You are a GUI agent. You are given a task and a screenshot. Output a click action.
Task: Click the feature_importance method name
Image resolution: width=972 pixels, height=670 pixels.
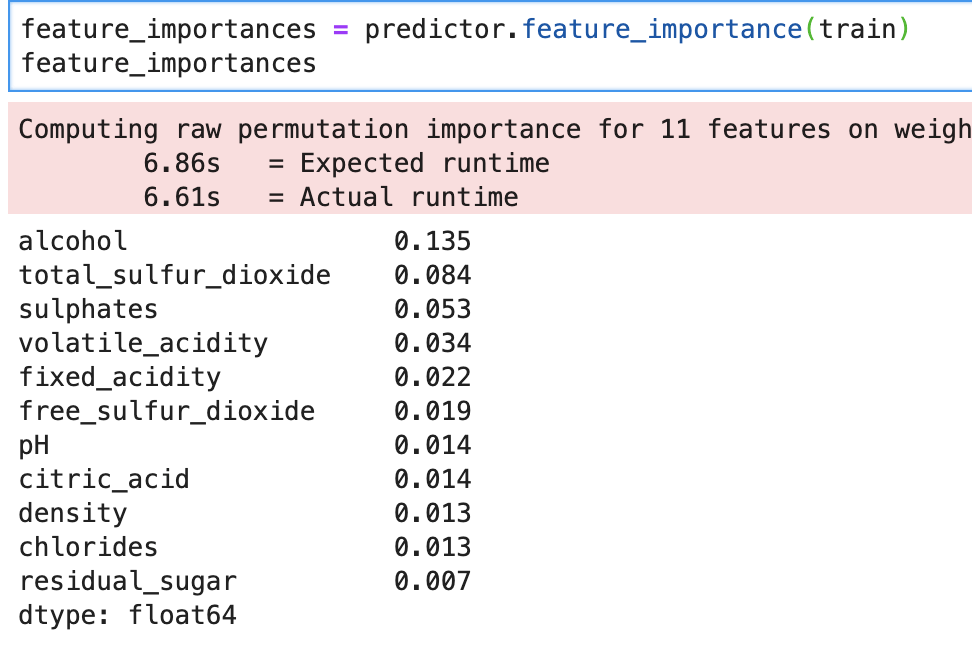(661, 29)
